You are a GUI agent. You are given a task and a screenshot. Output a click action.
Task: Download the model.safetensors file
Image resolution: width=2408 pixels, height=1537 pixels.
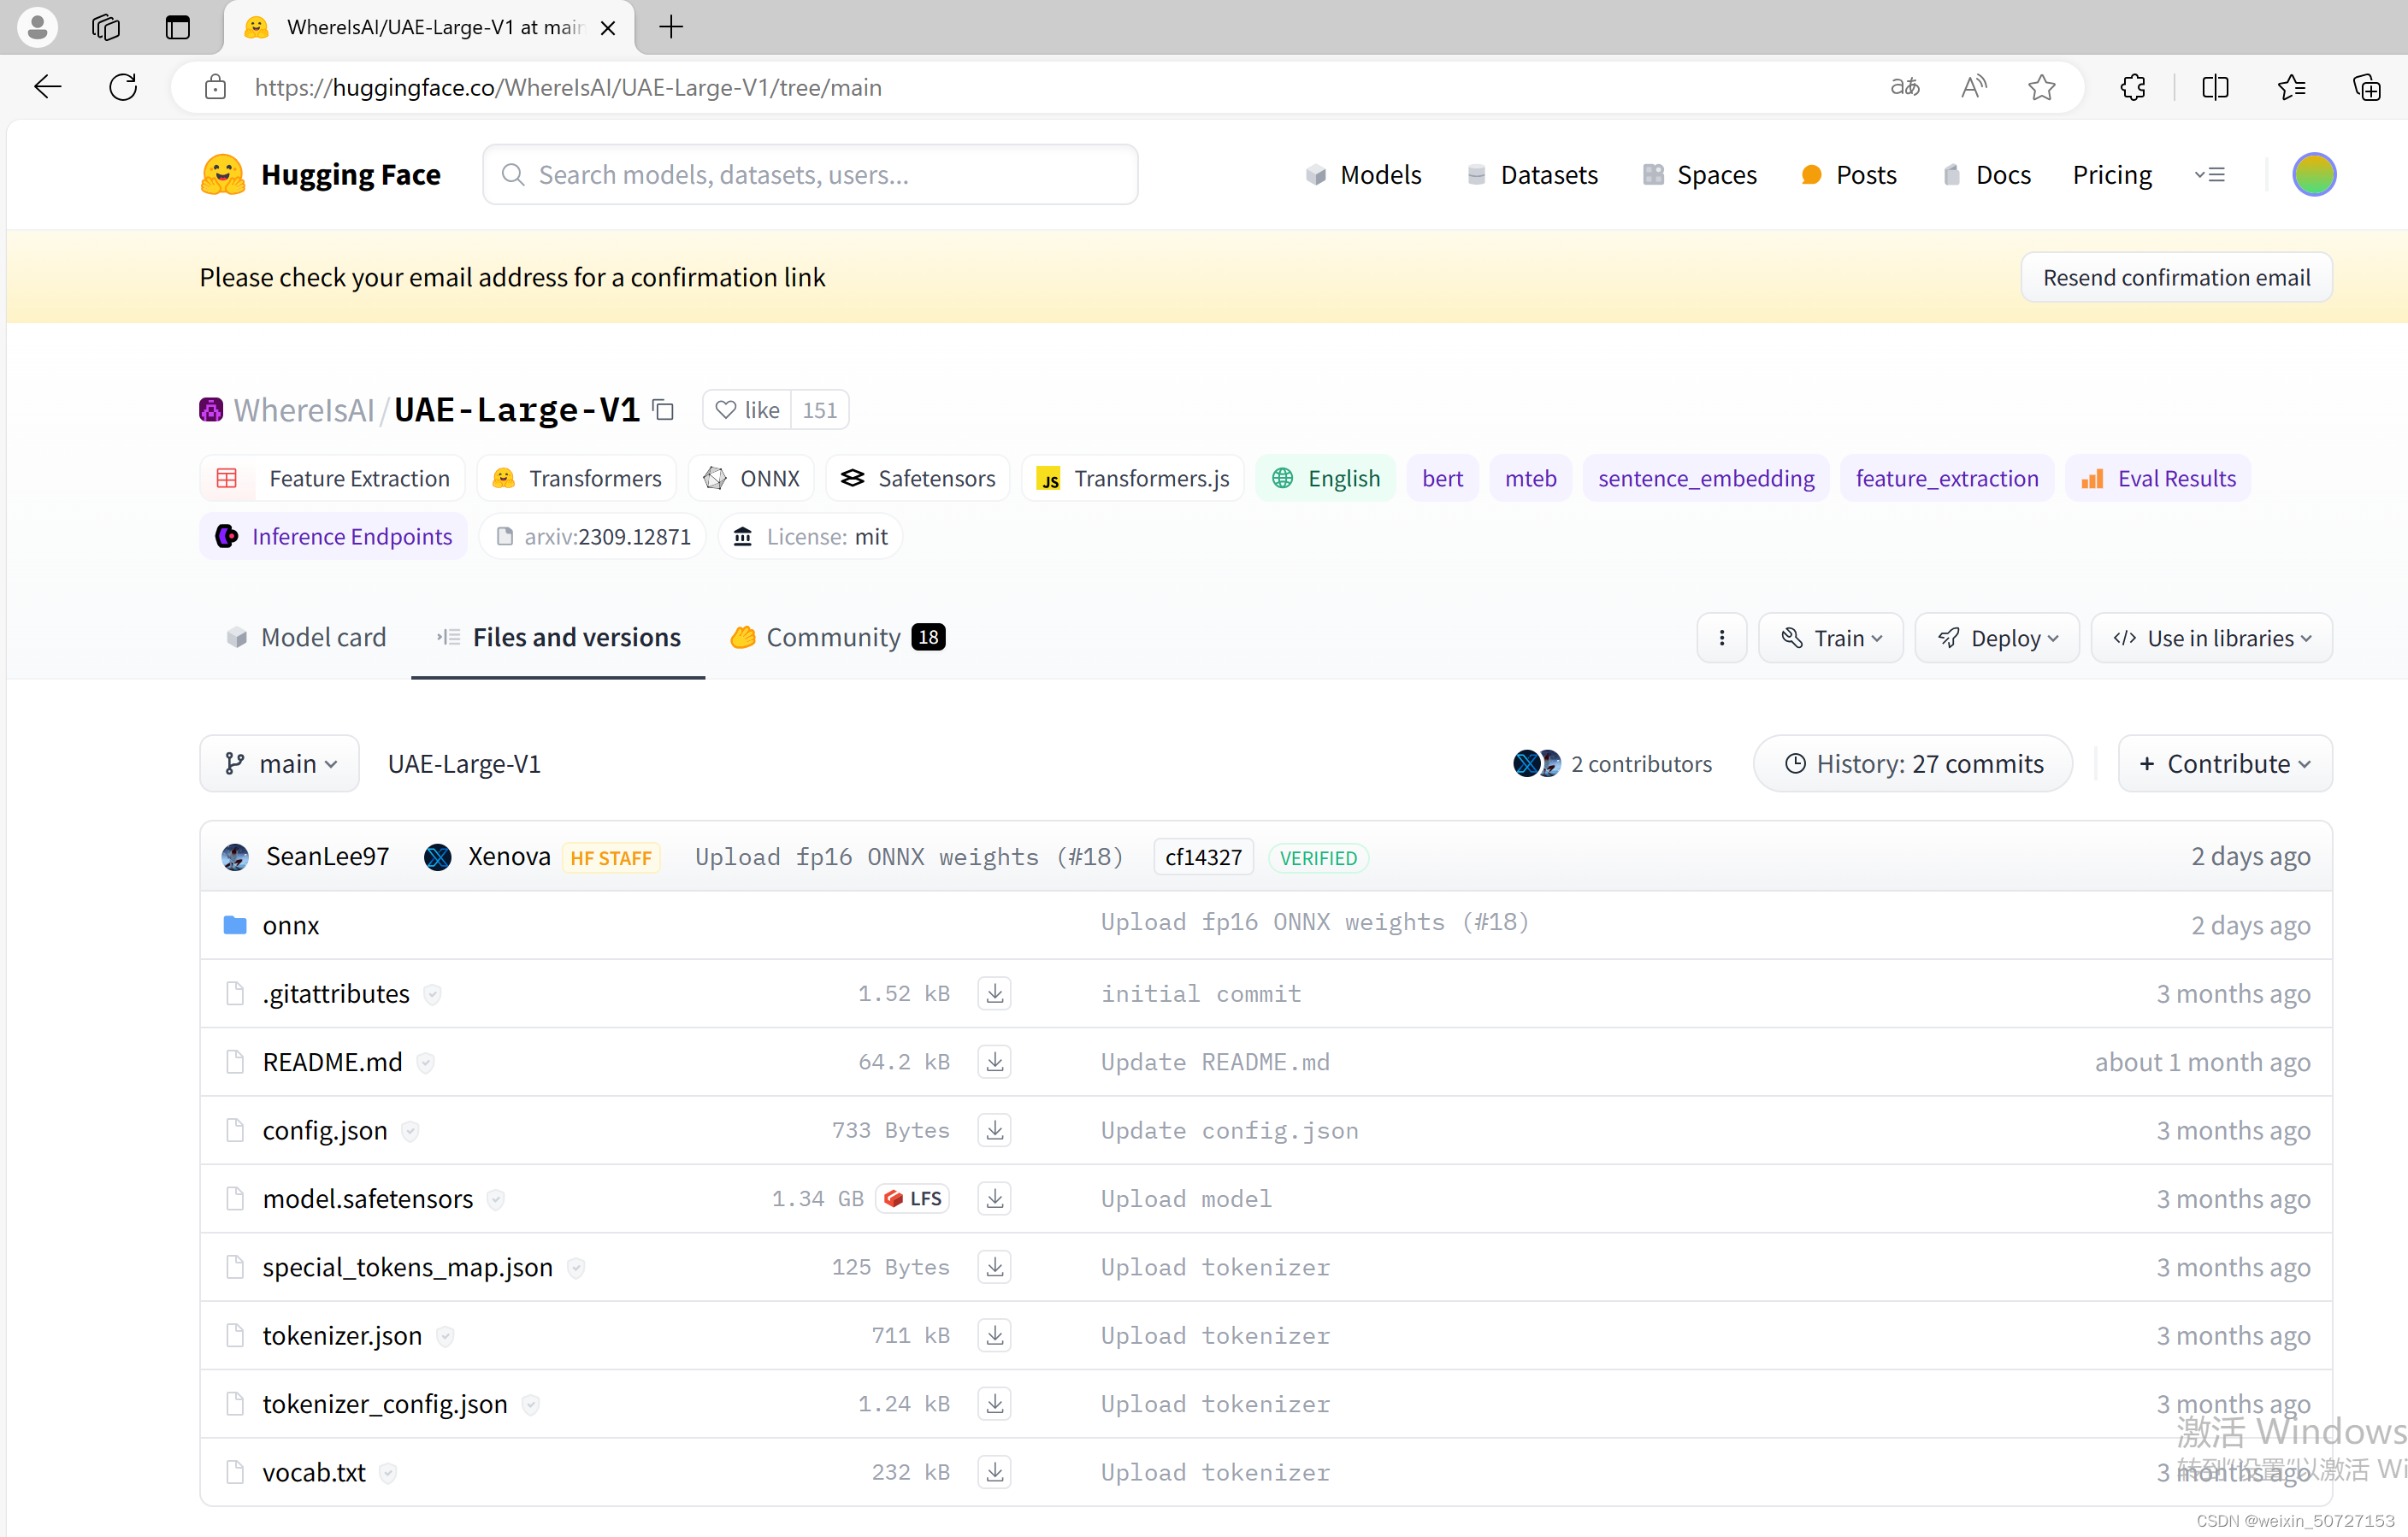[994, 1198]
